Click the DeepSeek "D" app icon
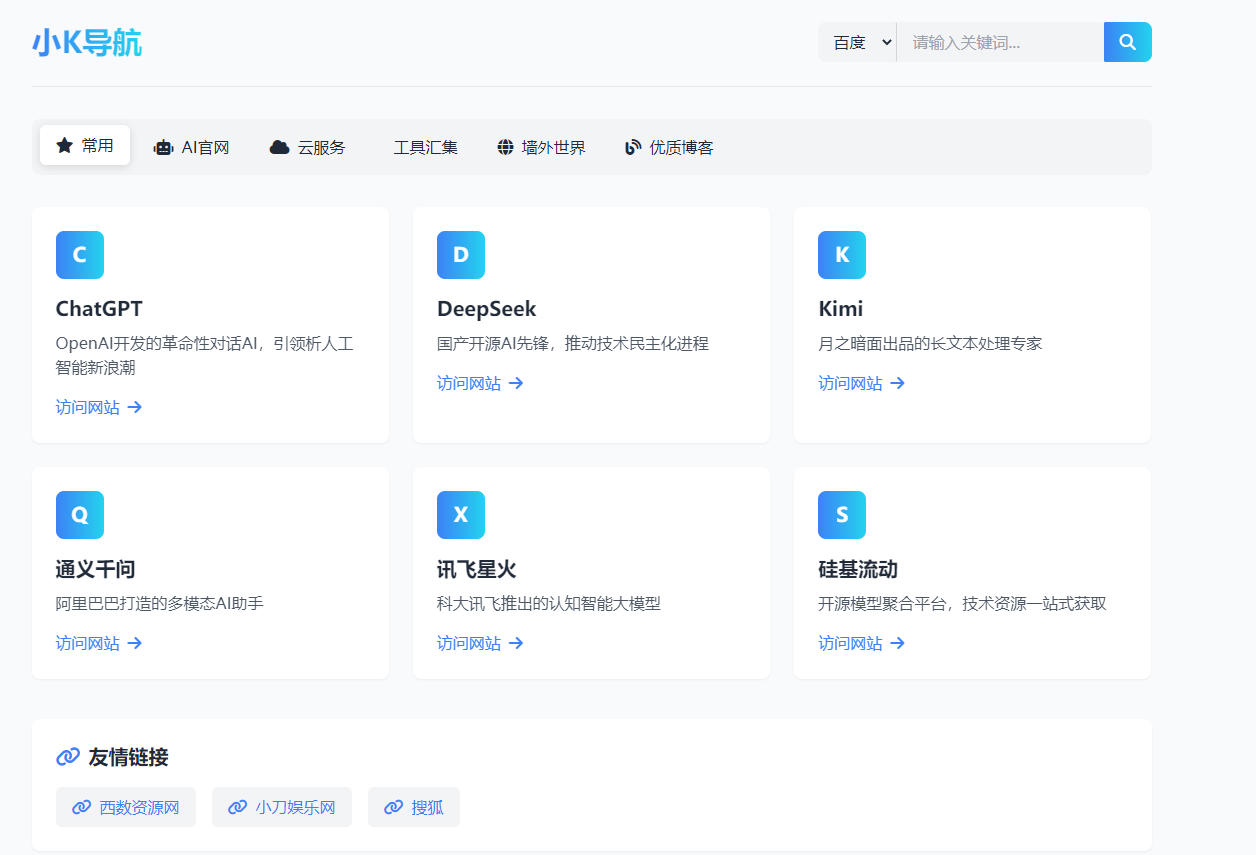This screenshot has height=855, width=1256. tap(460, 255)
